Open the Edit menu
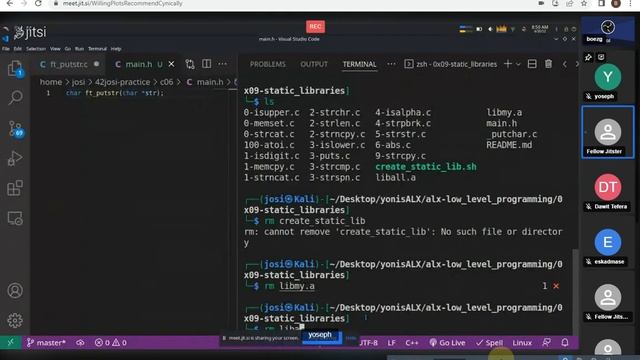This screenshot has width=640, height=360. point(18,49)
